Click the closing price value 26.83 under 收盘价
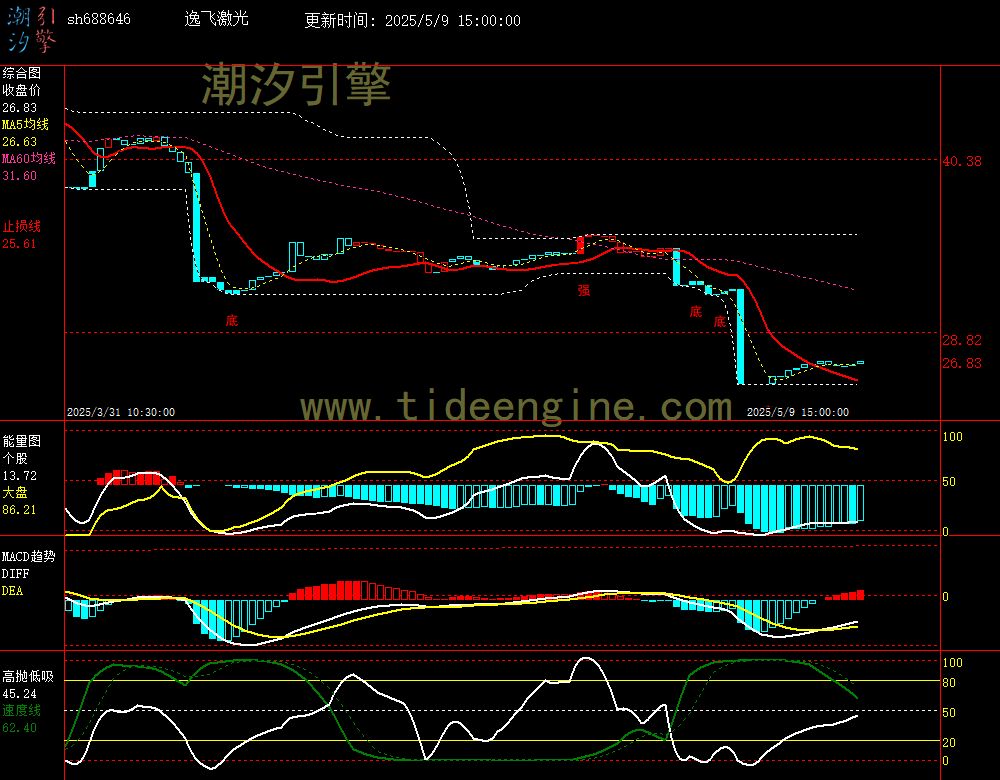Image resolution: width=1000 pixels, height=780 pixels. (20, 108)
